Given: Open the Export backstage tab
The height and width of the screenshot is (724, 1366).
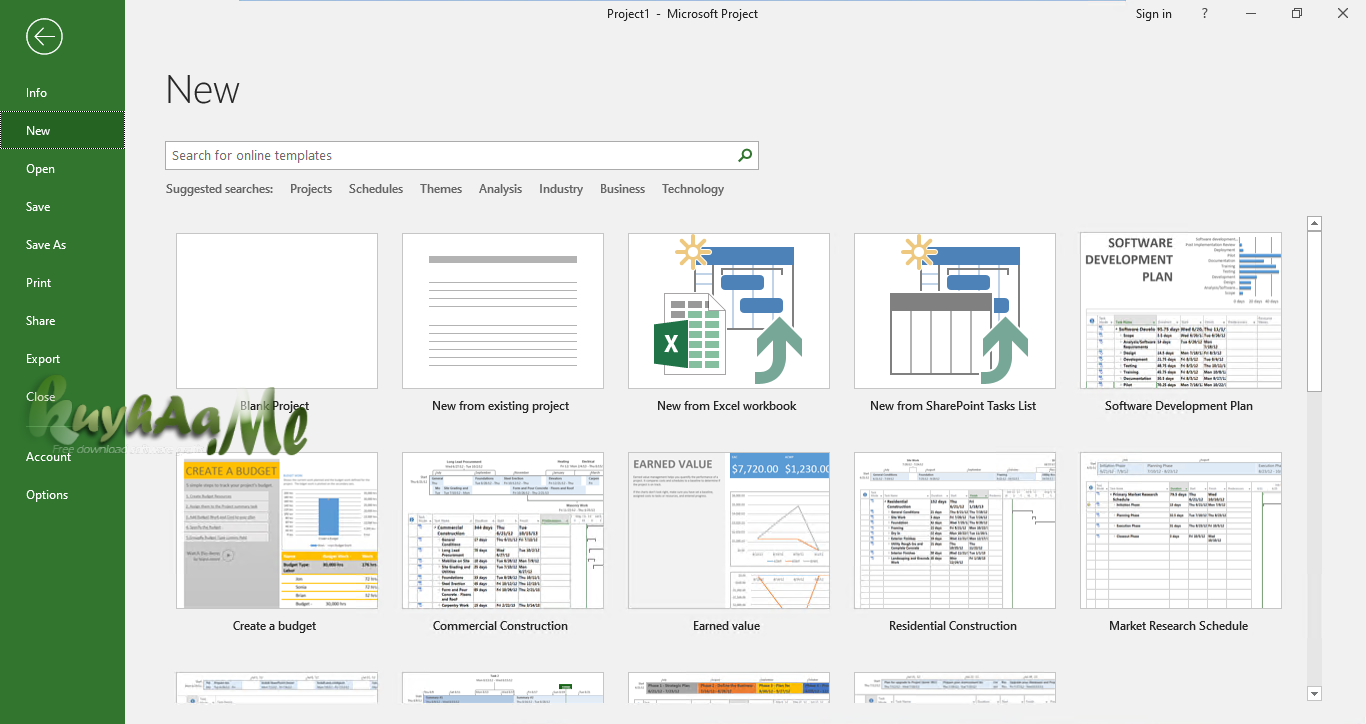Looking at the screenshot, I should [x=62, y=359].
